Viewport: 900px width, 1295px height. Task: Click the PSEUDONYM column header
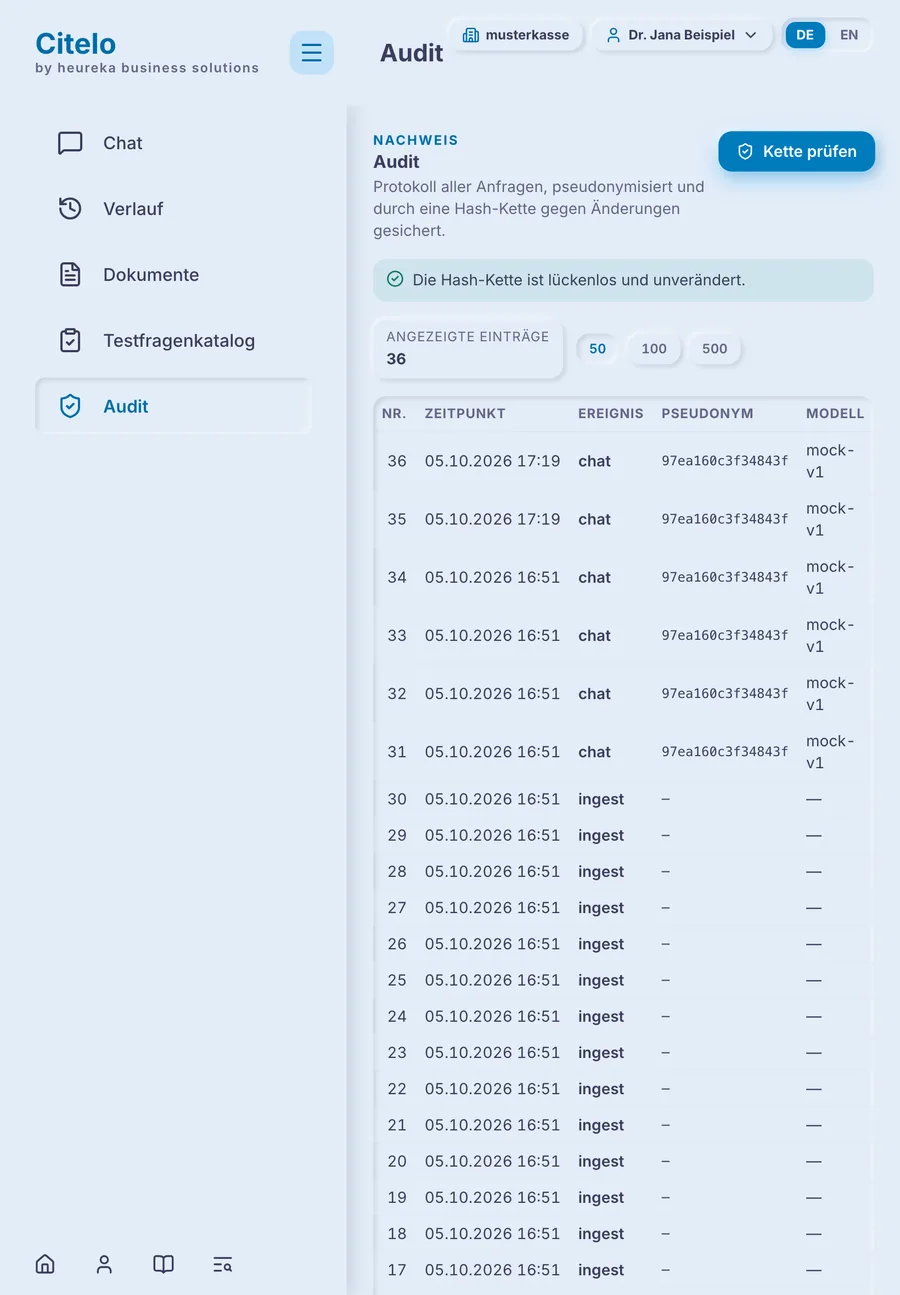(x=707, y=413)
